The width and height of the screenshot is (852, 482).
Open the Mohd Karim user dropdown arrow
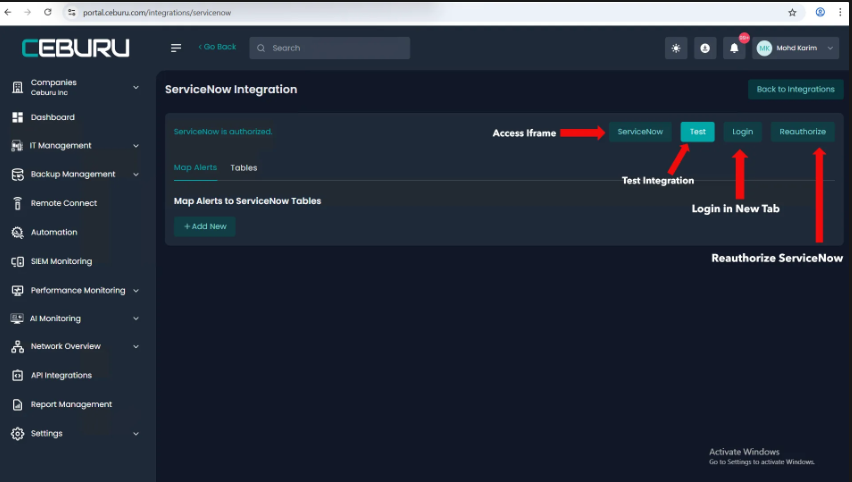coord(830,48)
